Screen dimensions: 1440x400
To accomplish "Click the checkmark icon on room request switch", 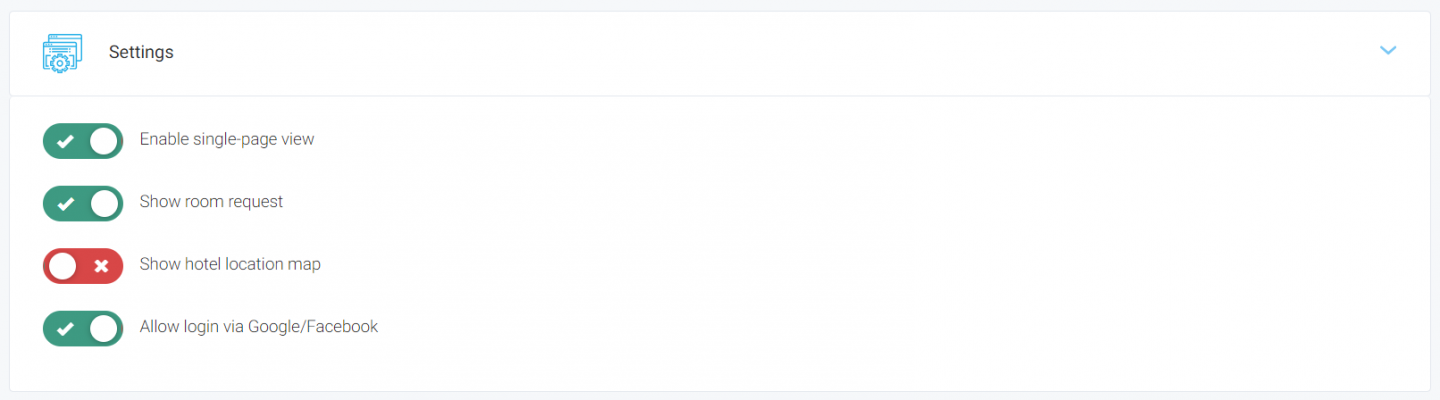I will [65, 204].
